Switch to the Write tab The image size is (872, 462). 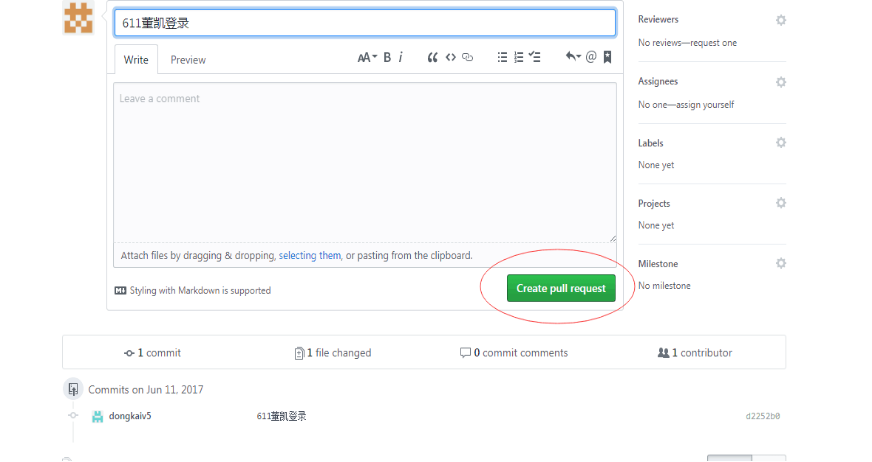[x=136, y=59]
